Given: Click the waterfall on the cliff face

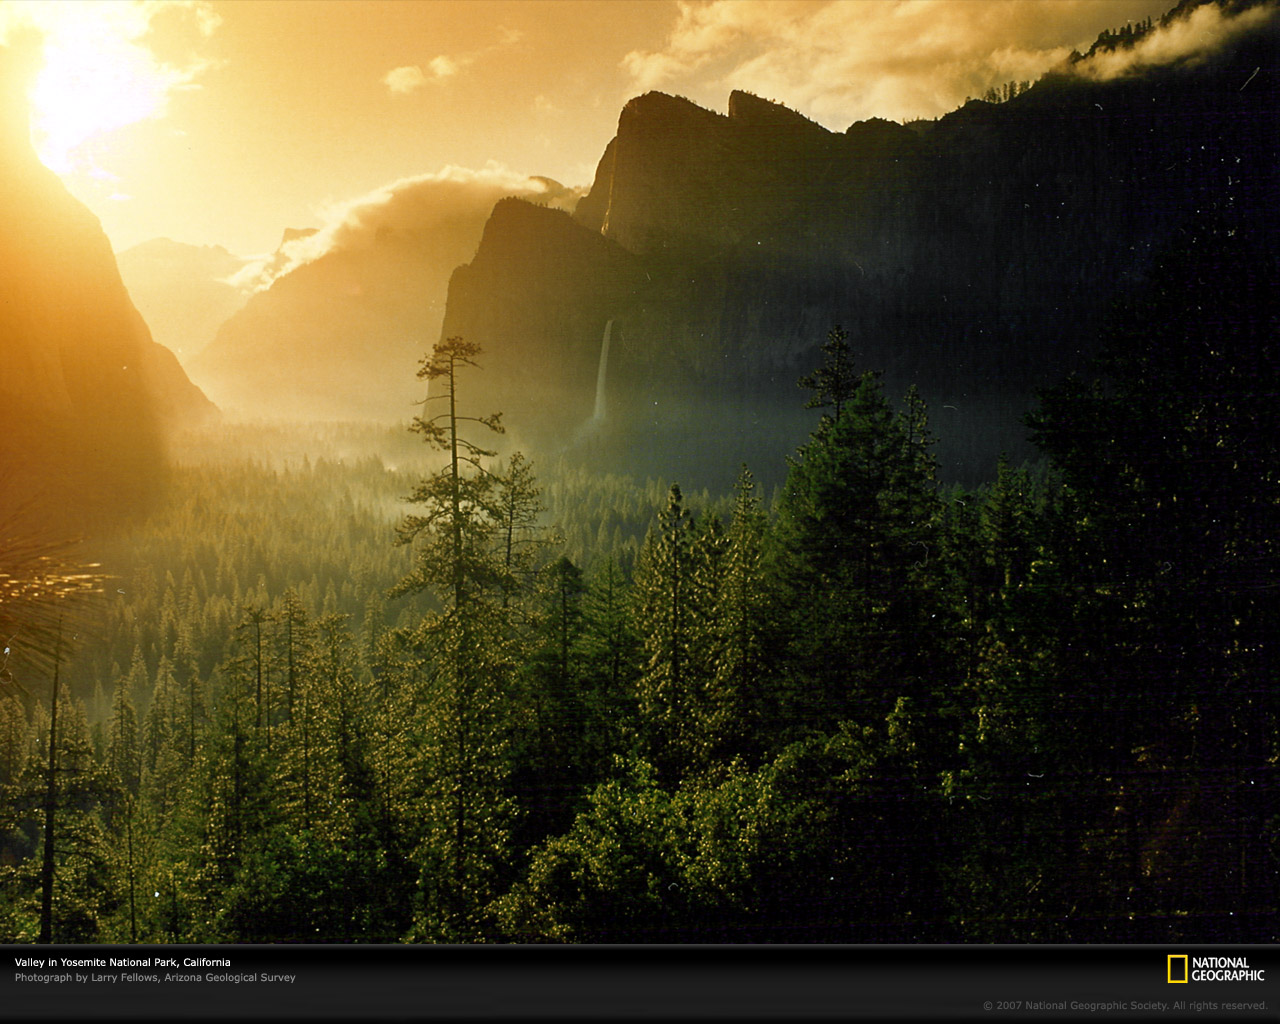Looking at the screenshot, I should (602, 370).
